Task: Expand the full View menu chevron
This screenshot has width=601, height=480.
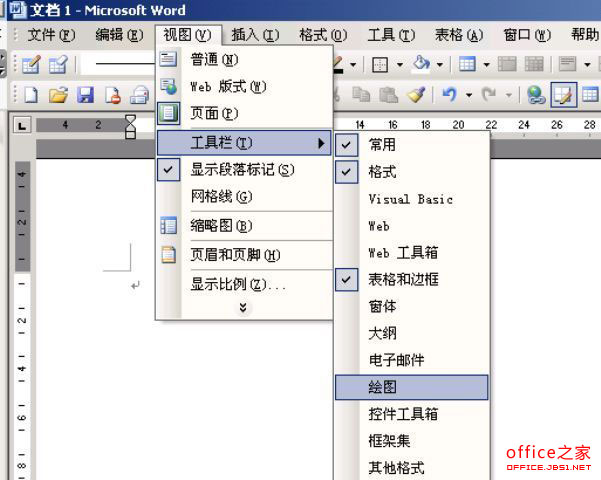Action: click(243, 307)
